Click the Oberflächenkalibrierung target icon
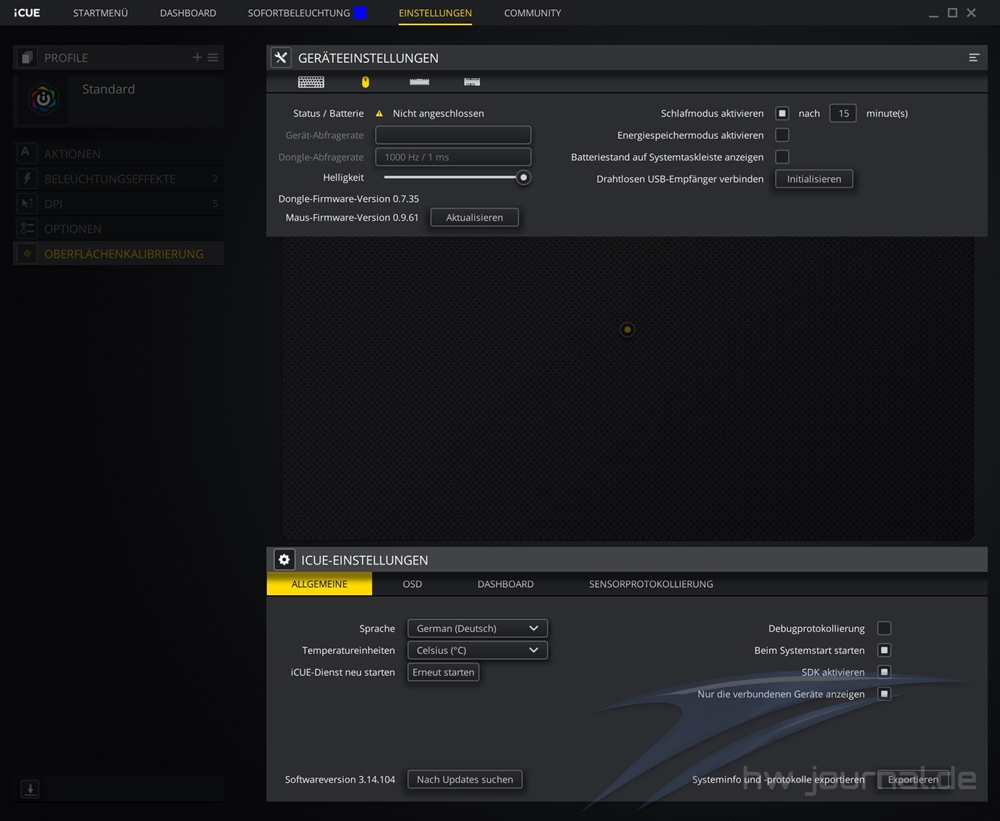 (x=26, y=253)
